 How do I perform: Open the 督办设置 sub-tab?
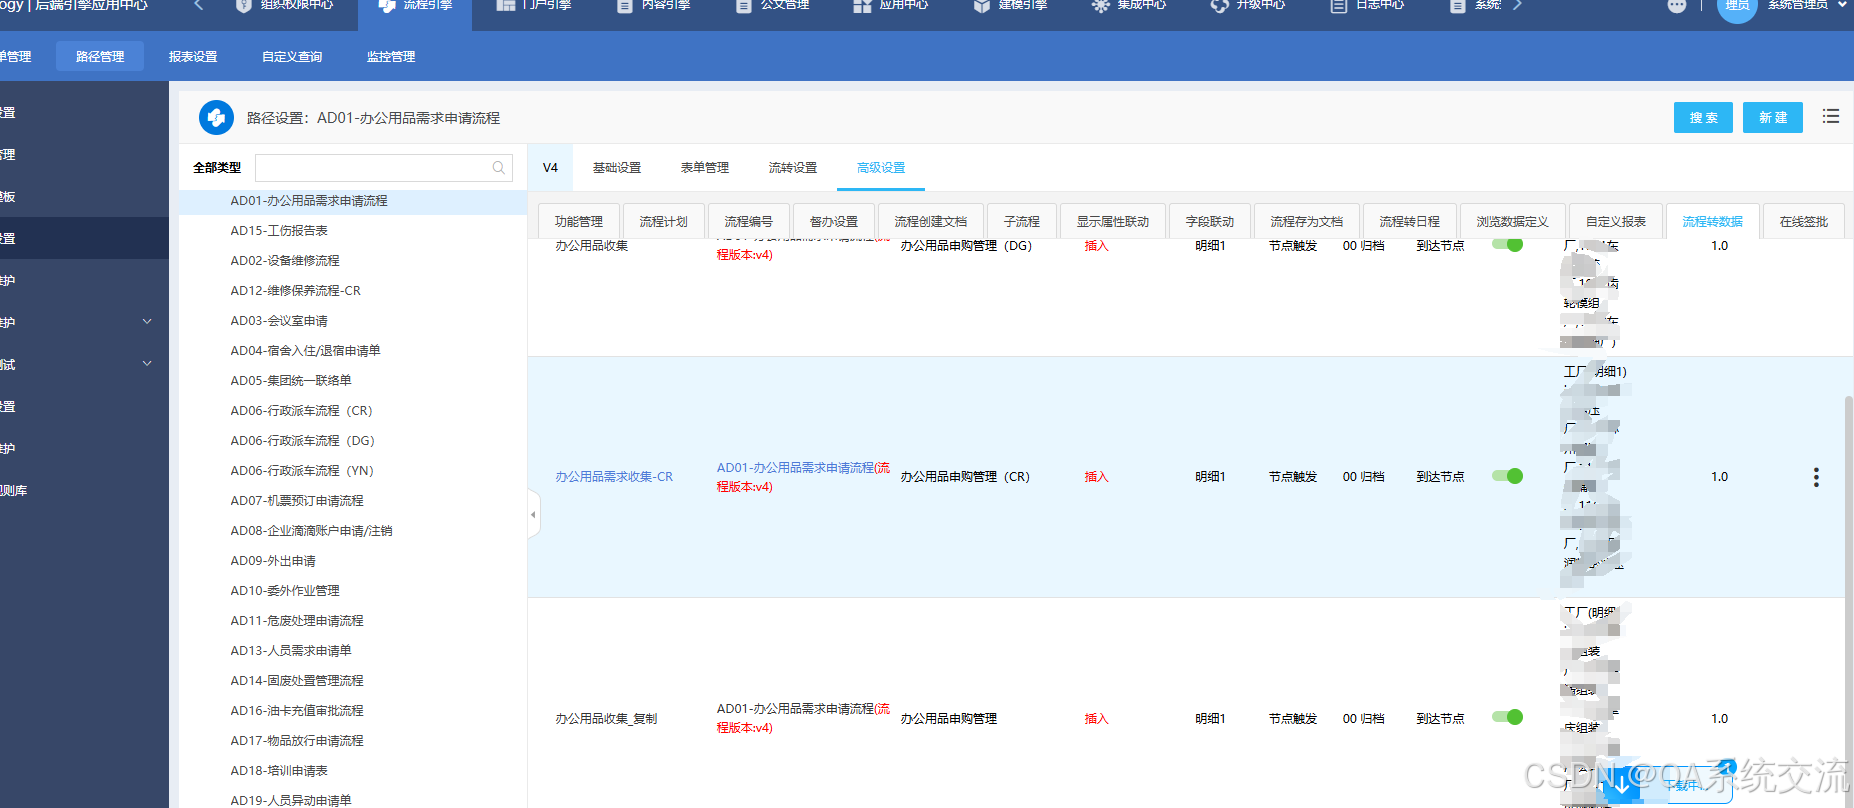pyautogui.click(x=834, y=221)
